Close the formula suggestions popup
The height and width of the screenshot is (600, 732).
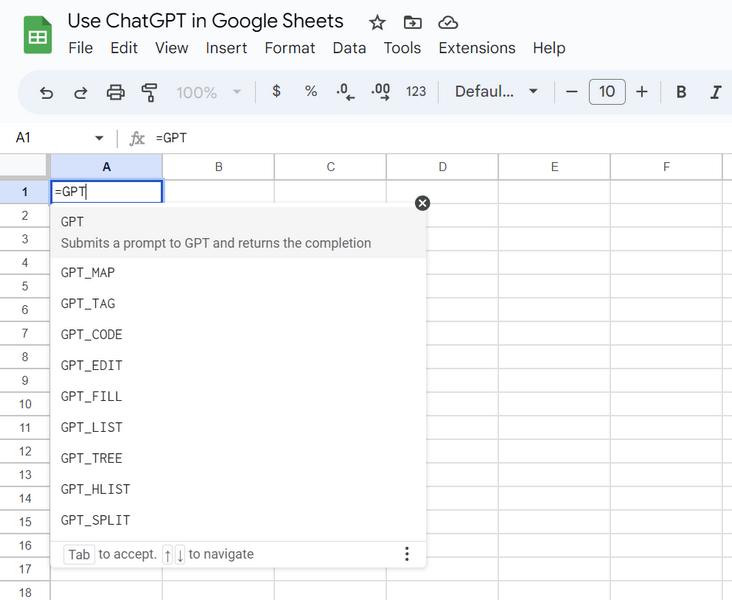(422, 203)
